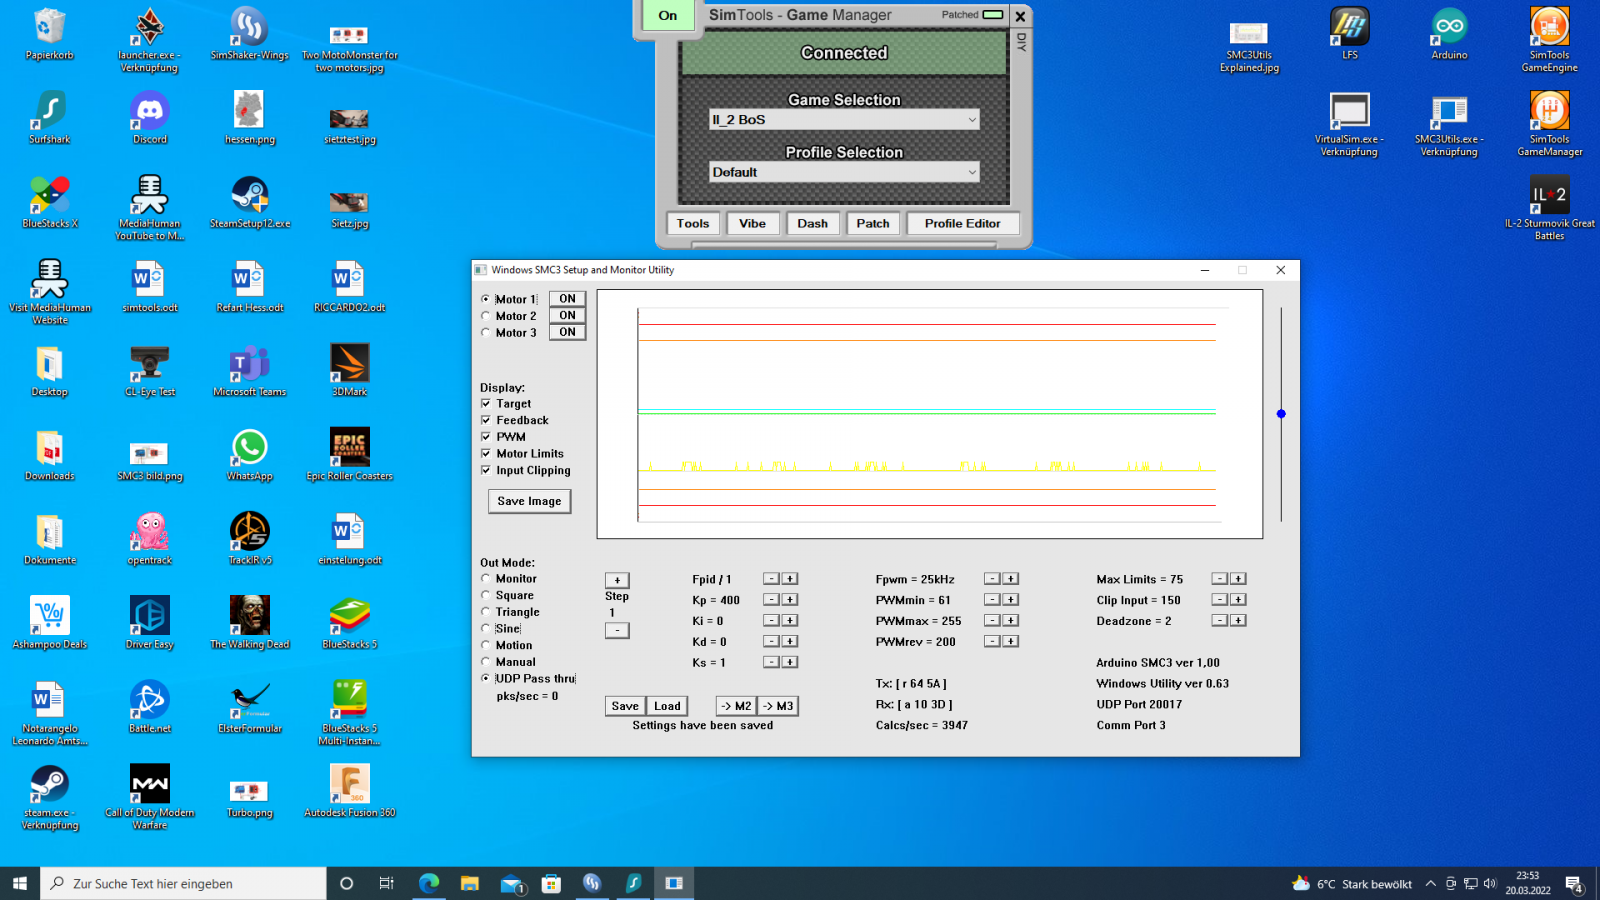Screen dimensions: 1600x900
Task: Increase the Step value
Action: [x=617, y=580]
